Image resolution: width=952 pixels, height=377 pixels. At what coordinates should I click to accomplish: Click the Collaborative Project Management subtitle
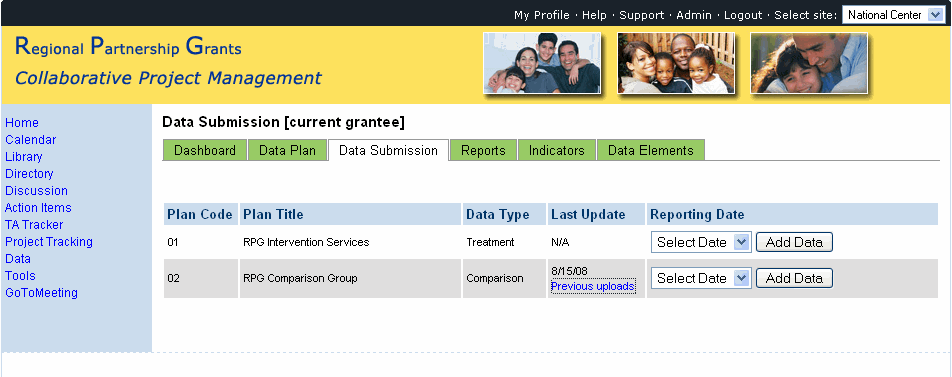point(168,78)
